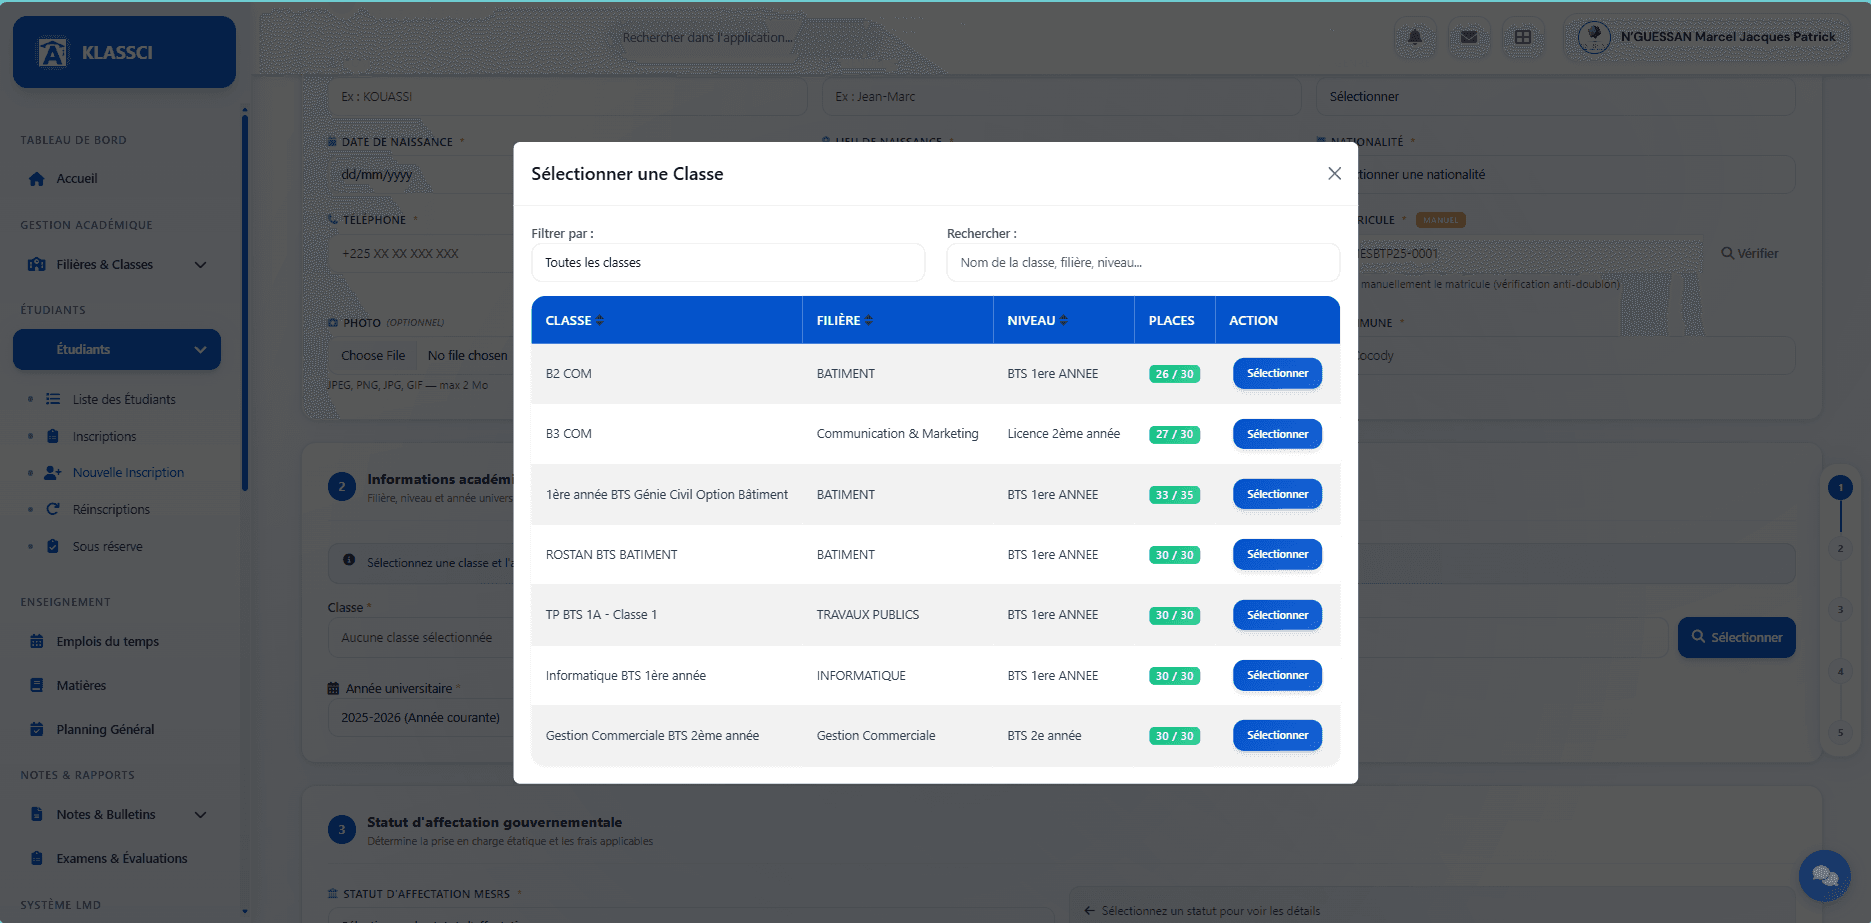This screenshot has height=923, width=1871.
Task: Select the B2 COM class
Action: (1277, 373)
